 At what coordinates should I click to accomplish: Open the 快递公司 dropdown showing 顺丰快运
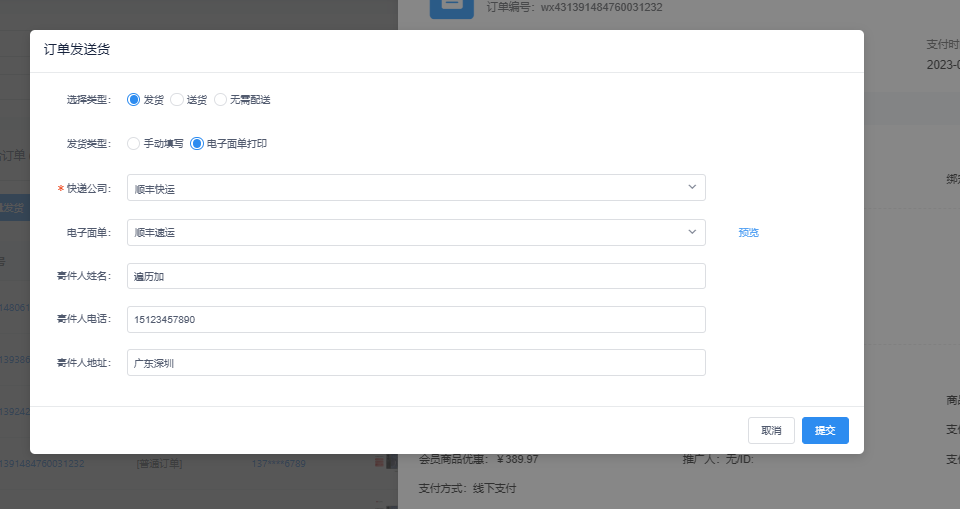pyautogui.click(x=416, y=187)
